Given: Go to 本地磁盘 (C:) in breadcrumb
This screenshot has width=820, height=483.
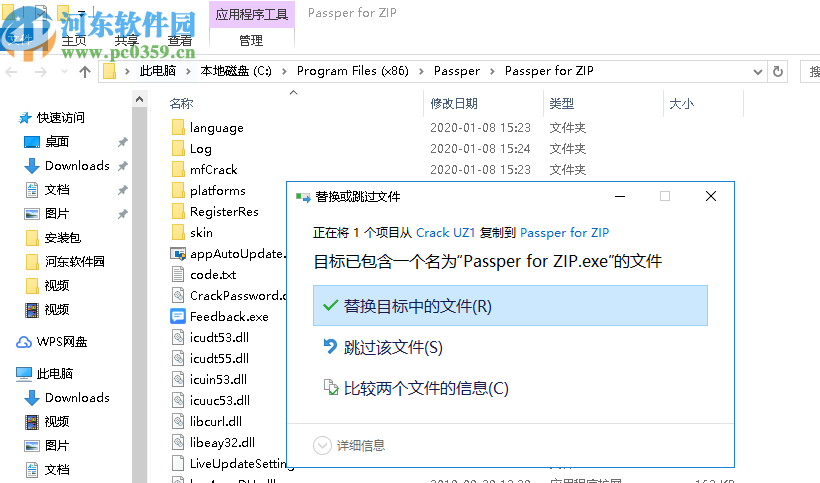Looking at the screenshot, I should point(236,71).
